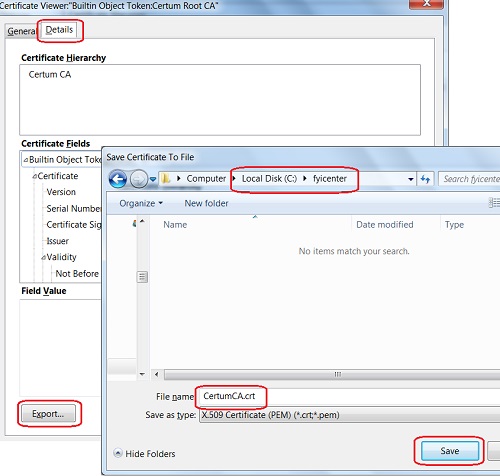The image size is (500, 476).
Task: Collapse via Hide Folders arrow icon
Action: pos(118,453)
